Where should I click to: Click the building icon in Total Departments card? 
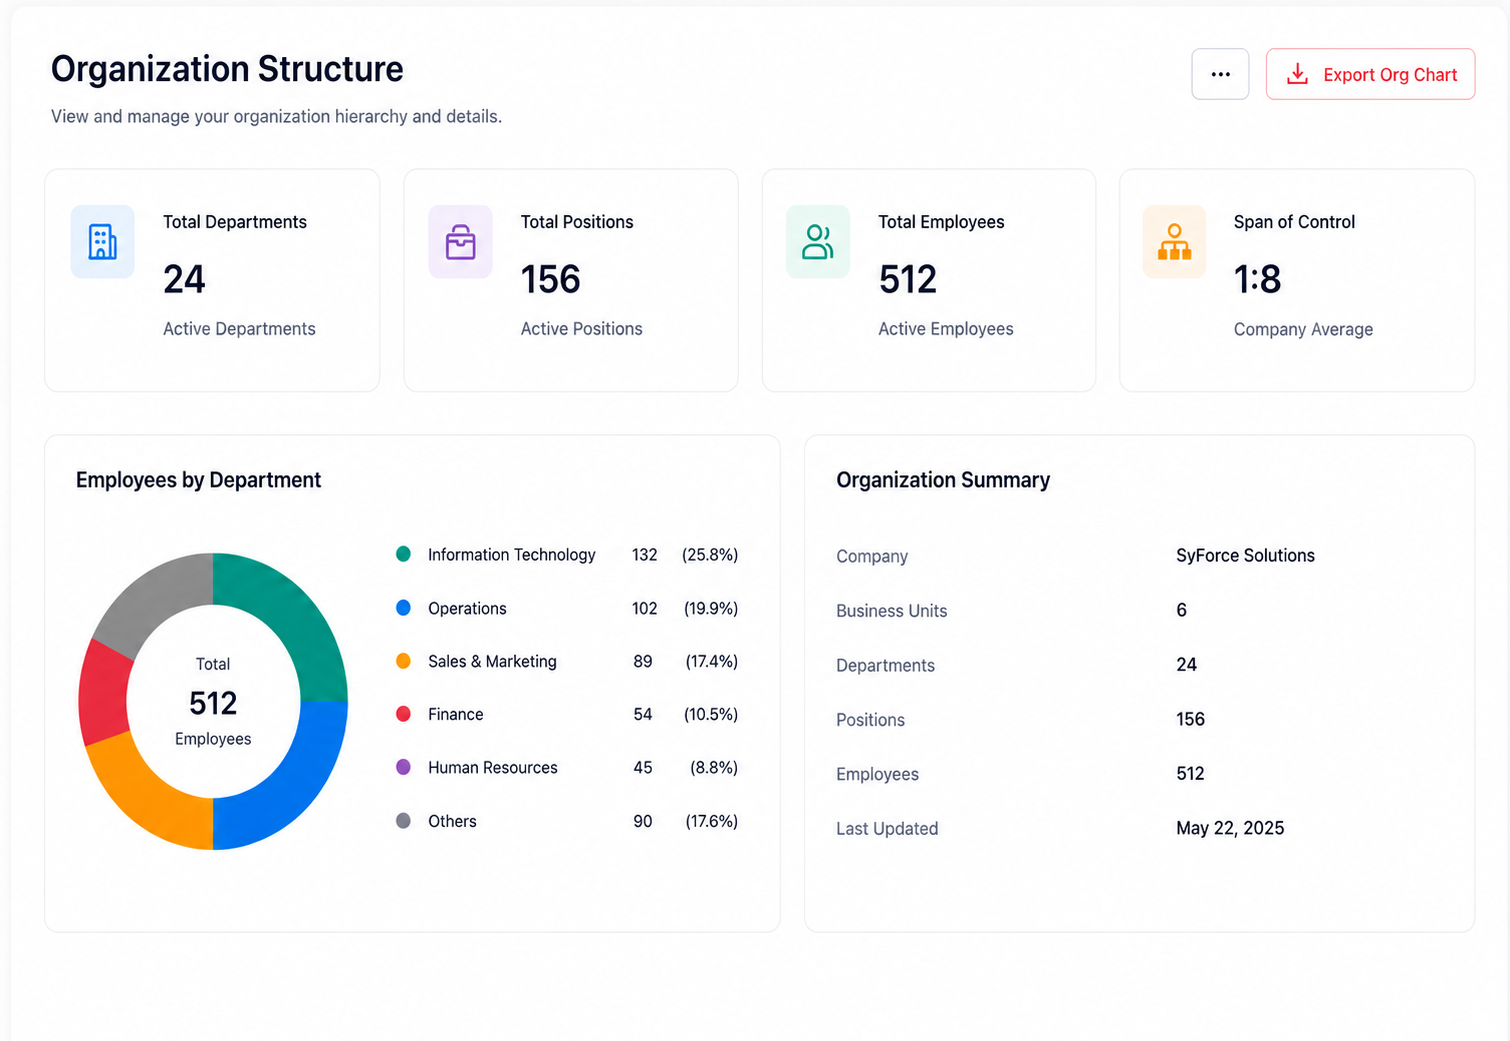[x=102, y=242]
